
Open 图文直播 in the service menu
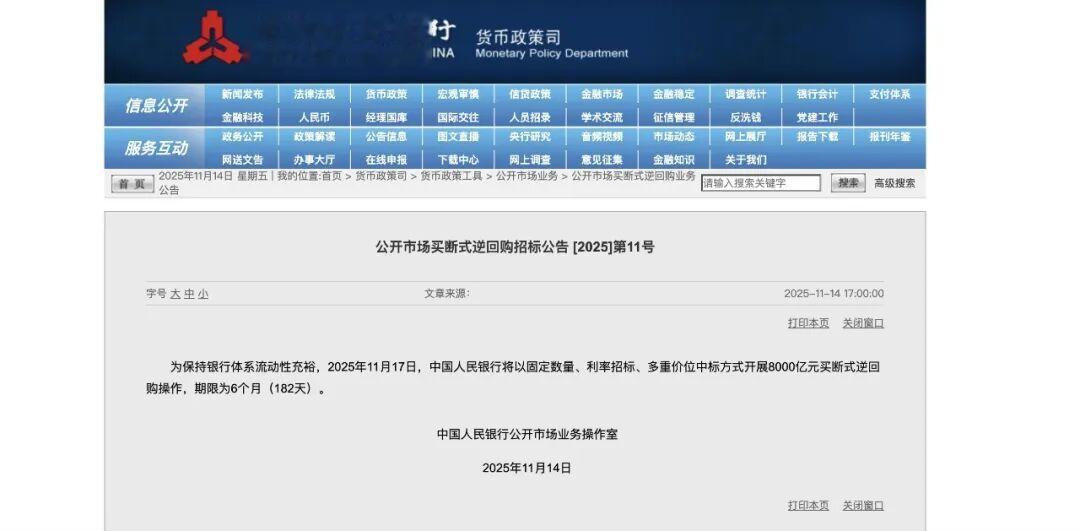(x=458, y=136)
